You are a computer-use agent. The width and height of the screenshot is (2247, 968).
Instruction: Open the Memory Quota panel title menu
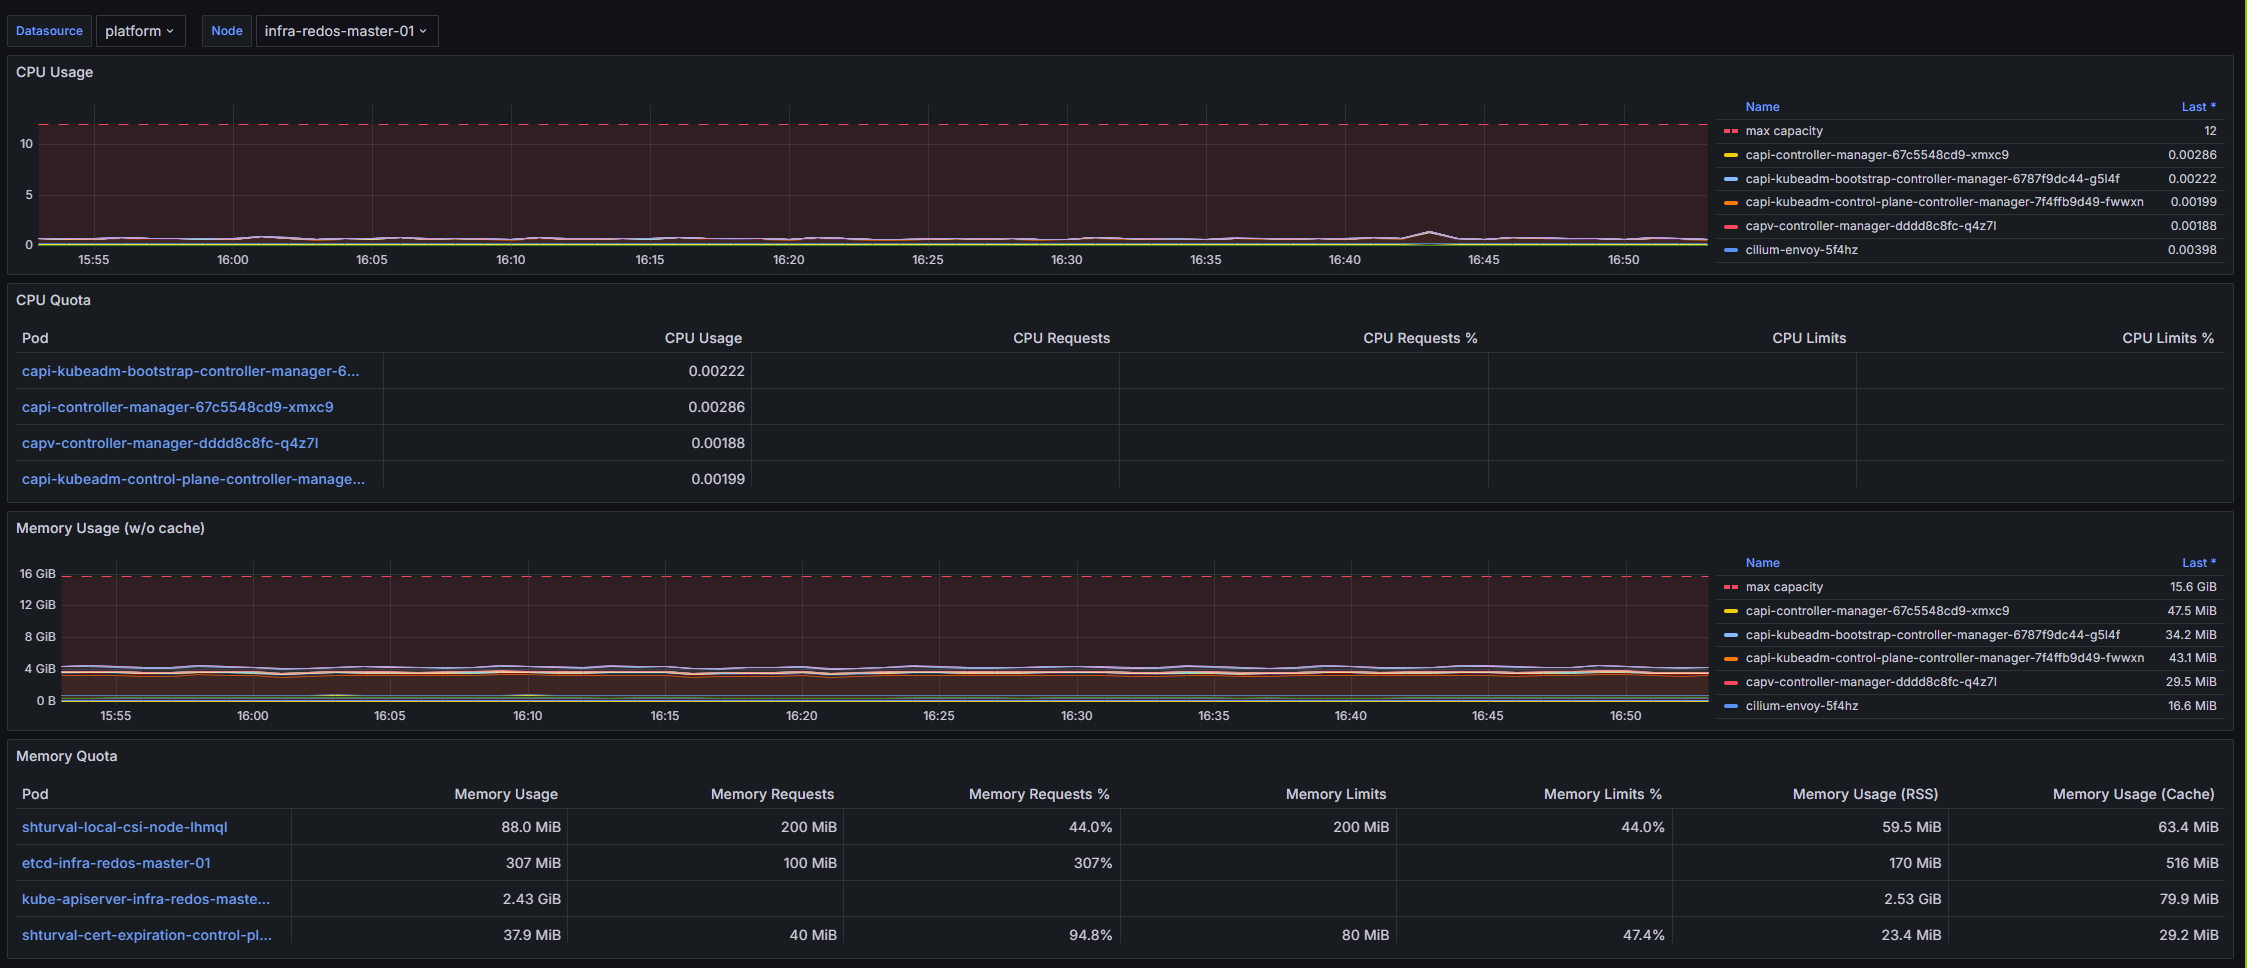pos(67,756)
